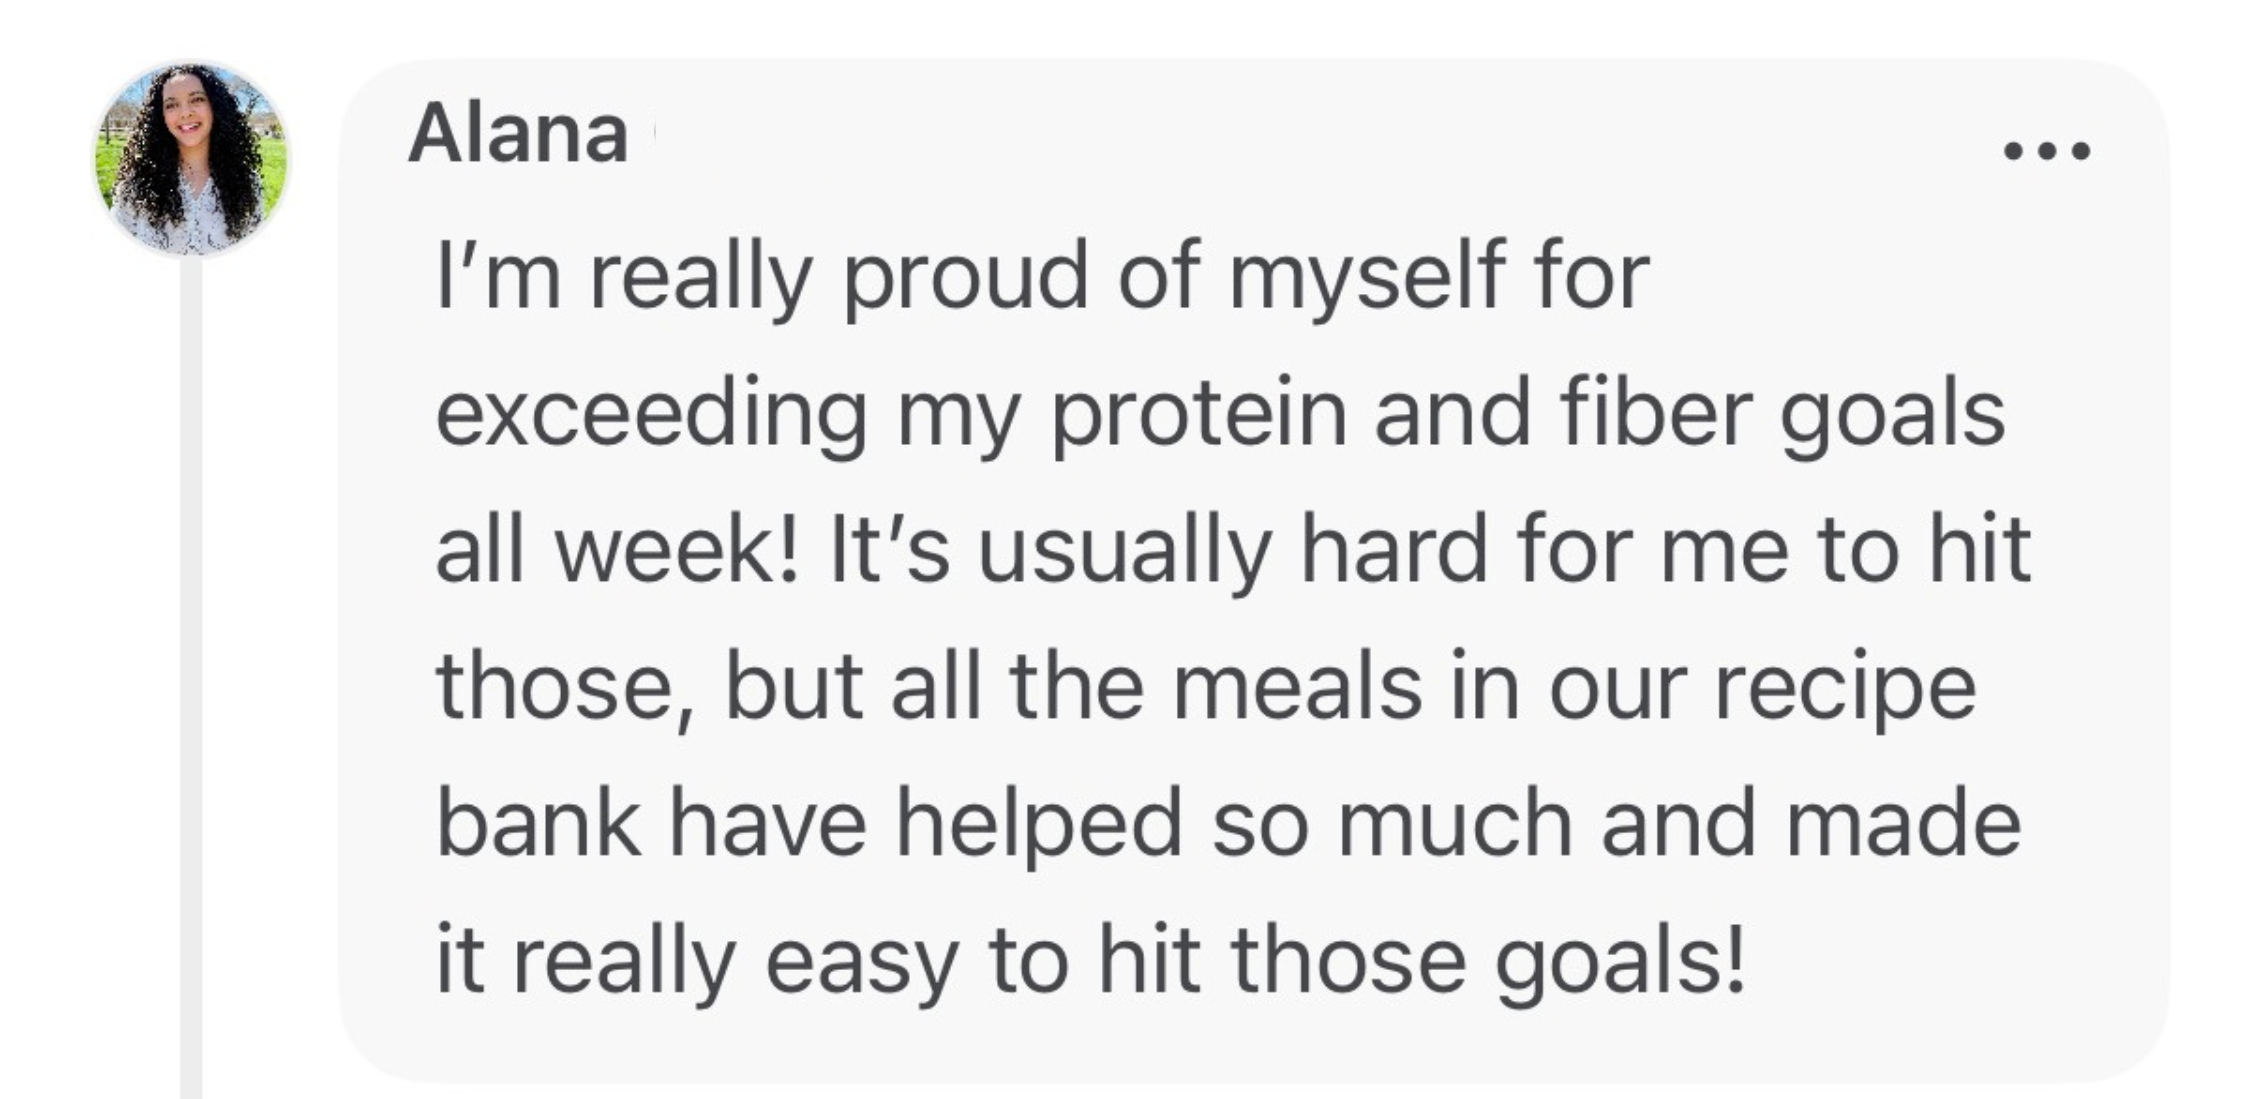Click the last line "it really easy to hit those goals!"

[1090, 962]
